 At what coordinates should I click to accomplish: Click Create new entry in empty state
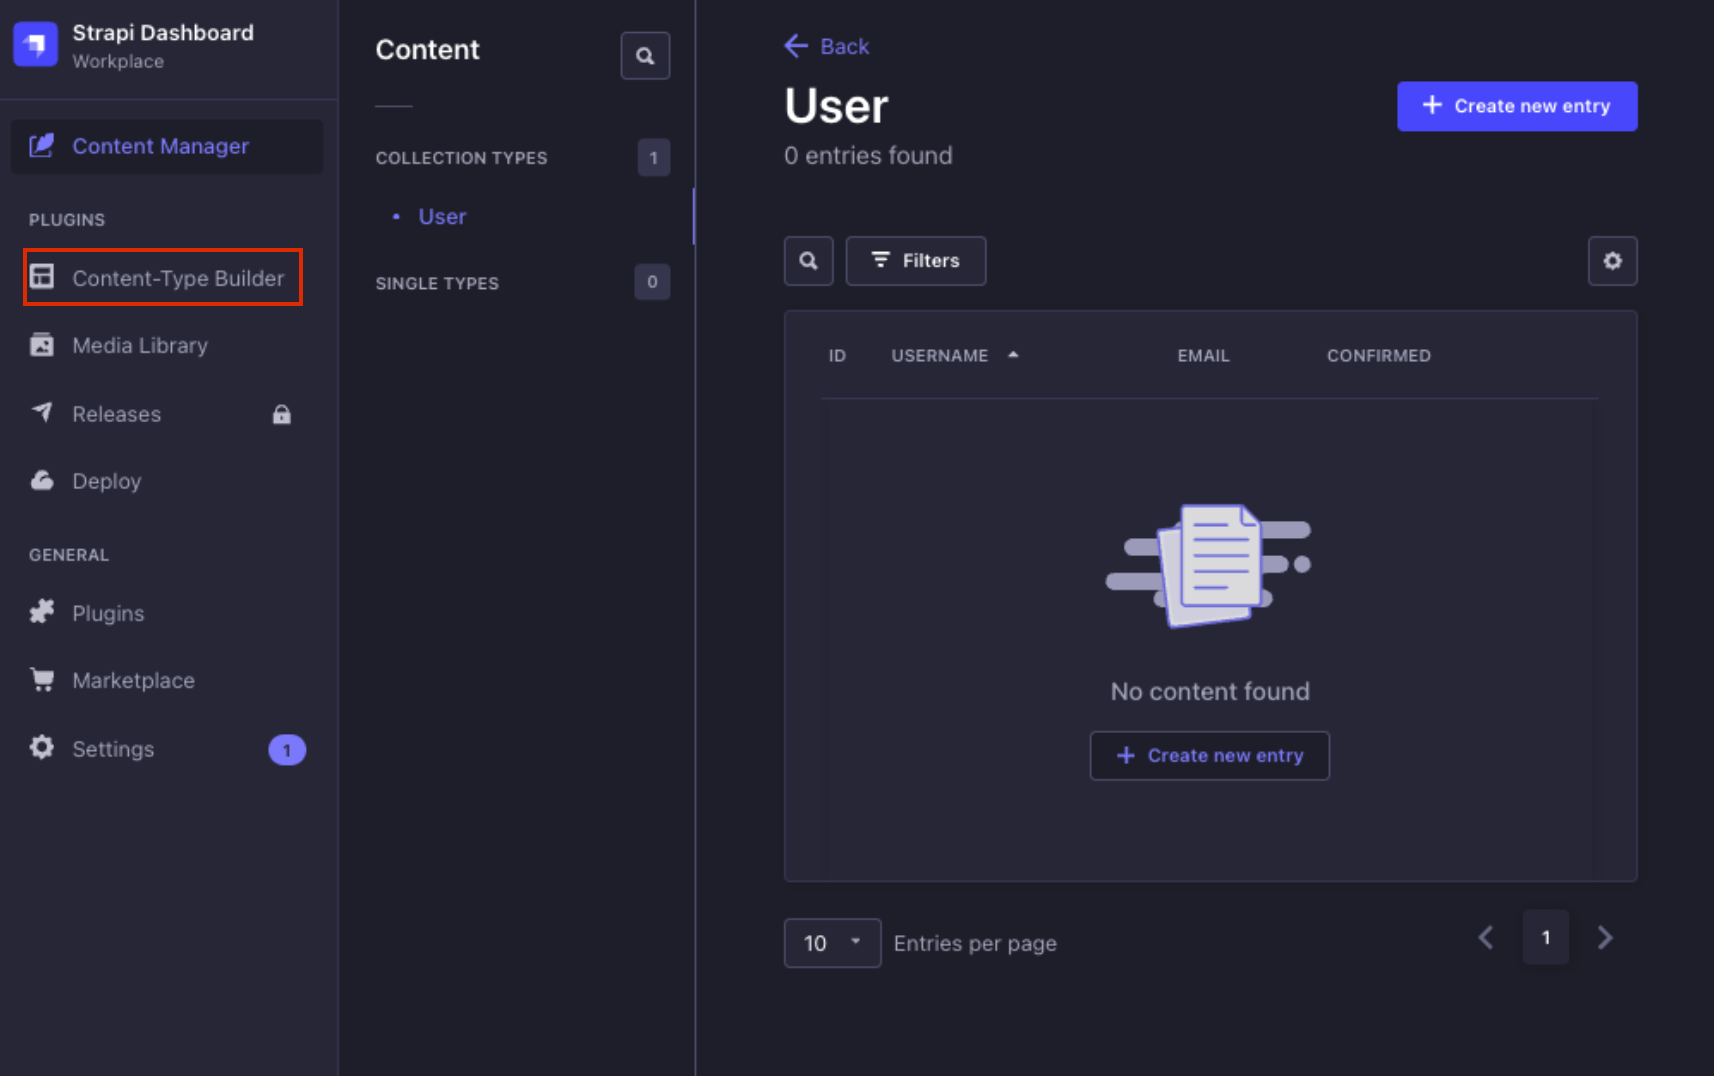tap(1210, 756)
